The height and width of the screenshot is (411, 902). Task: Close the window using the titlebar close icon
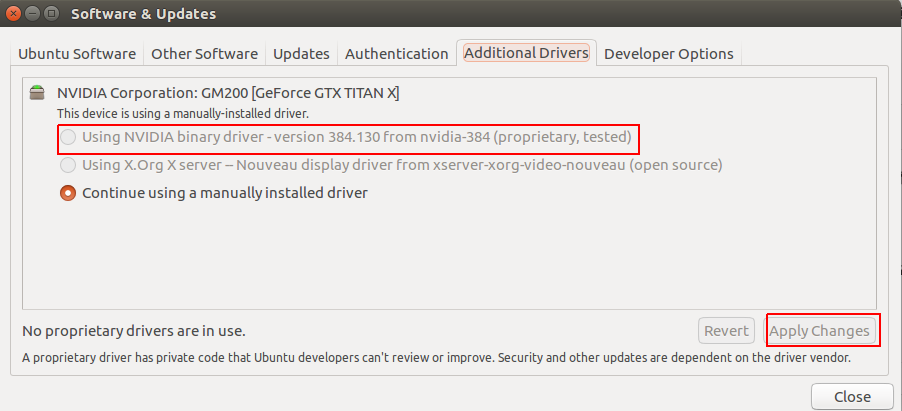point(14,14)
